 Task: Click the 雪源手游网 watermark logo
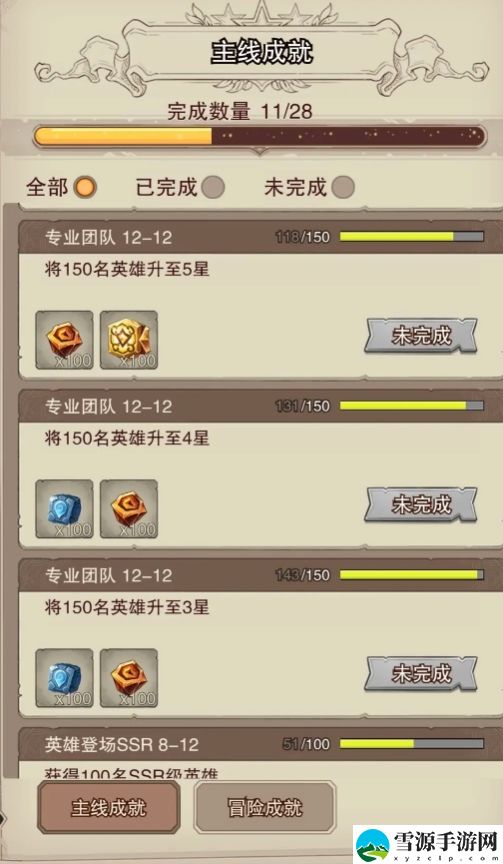pyautogui.click(x=428, y=845)
